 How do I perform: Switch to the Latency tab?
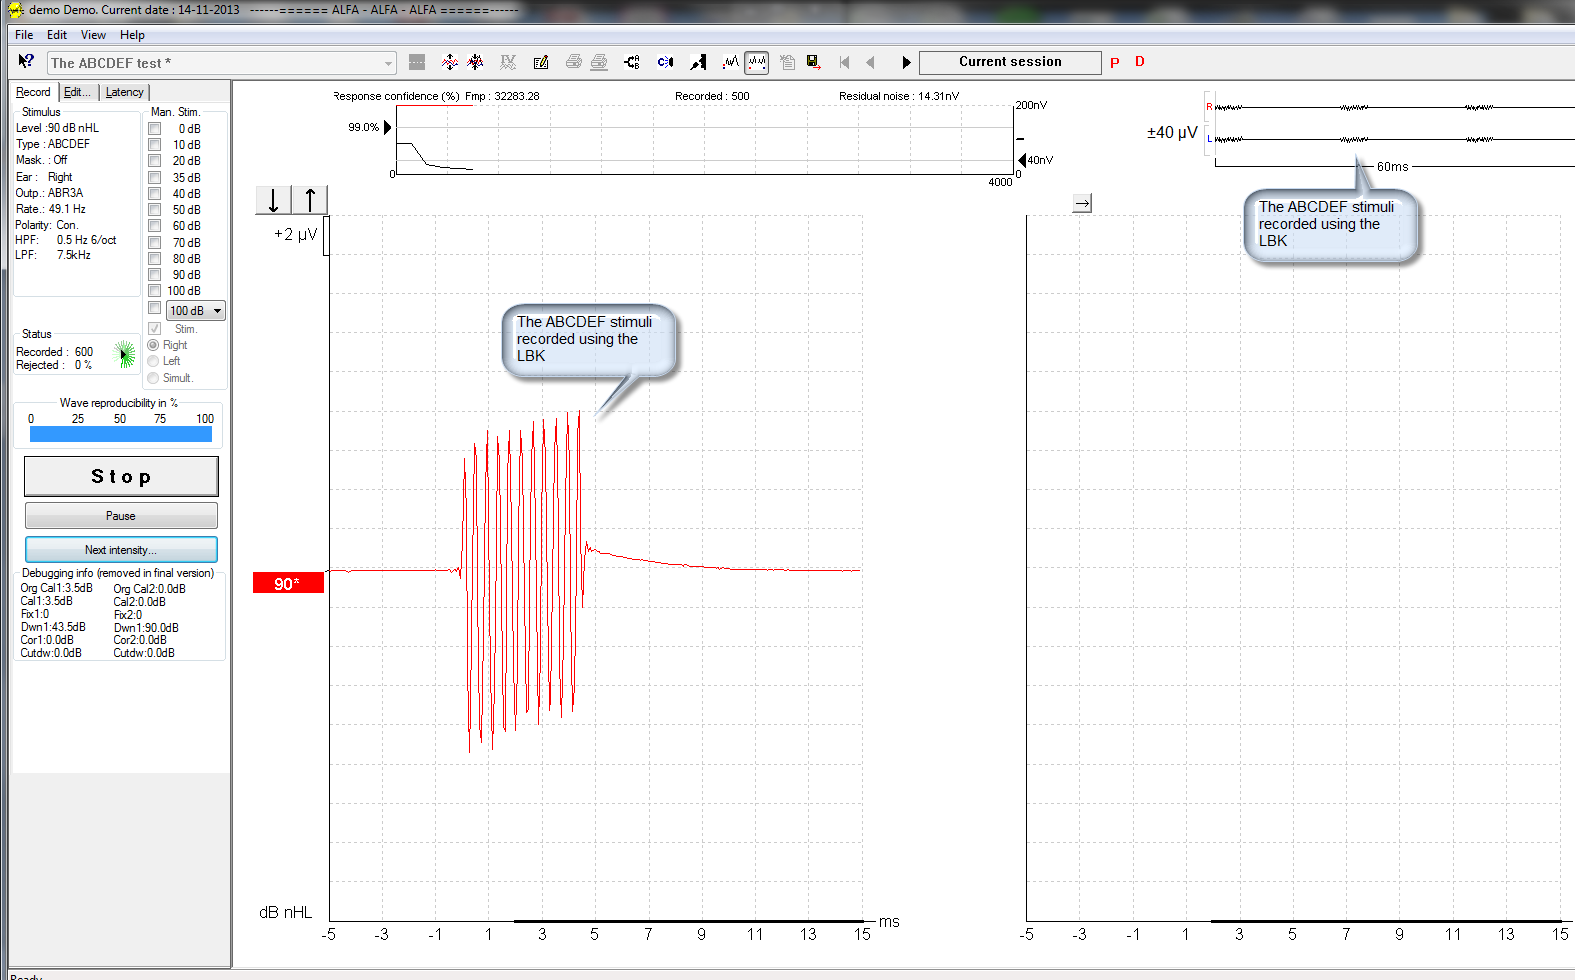point(125,92)
